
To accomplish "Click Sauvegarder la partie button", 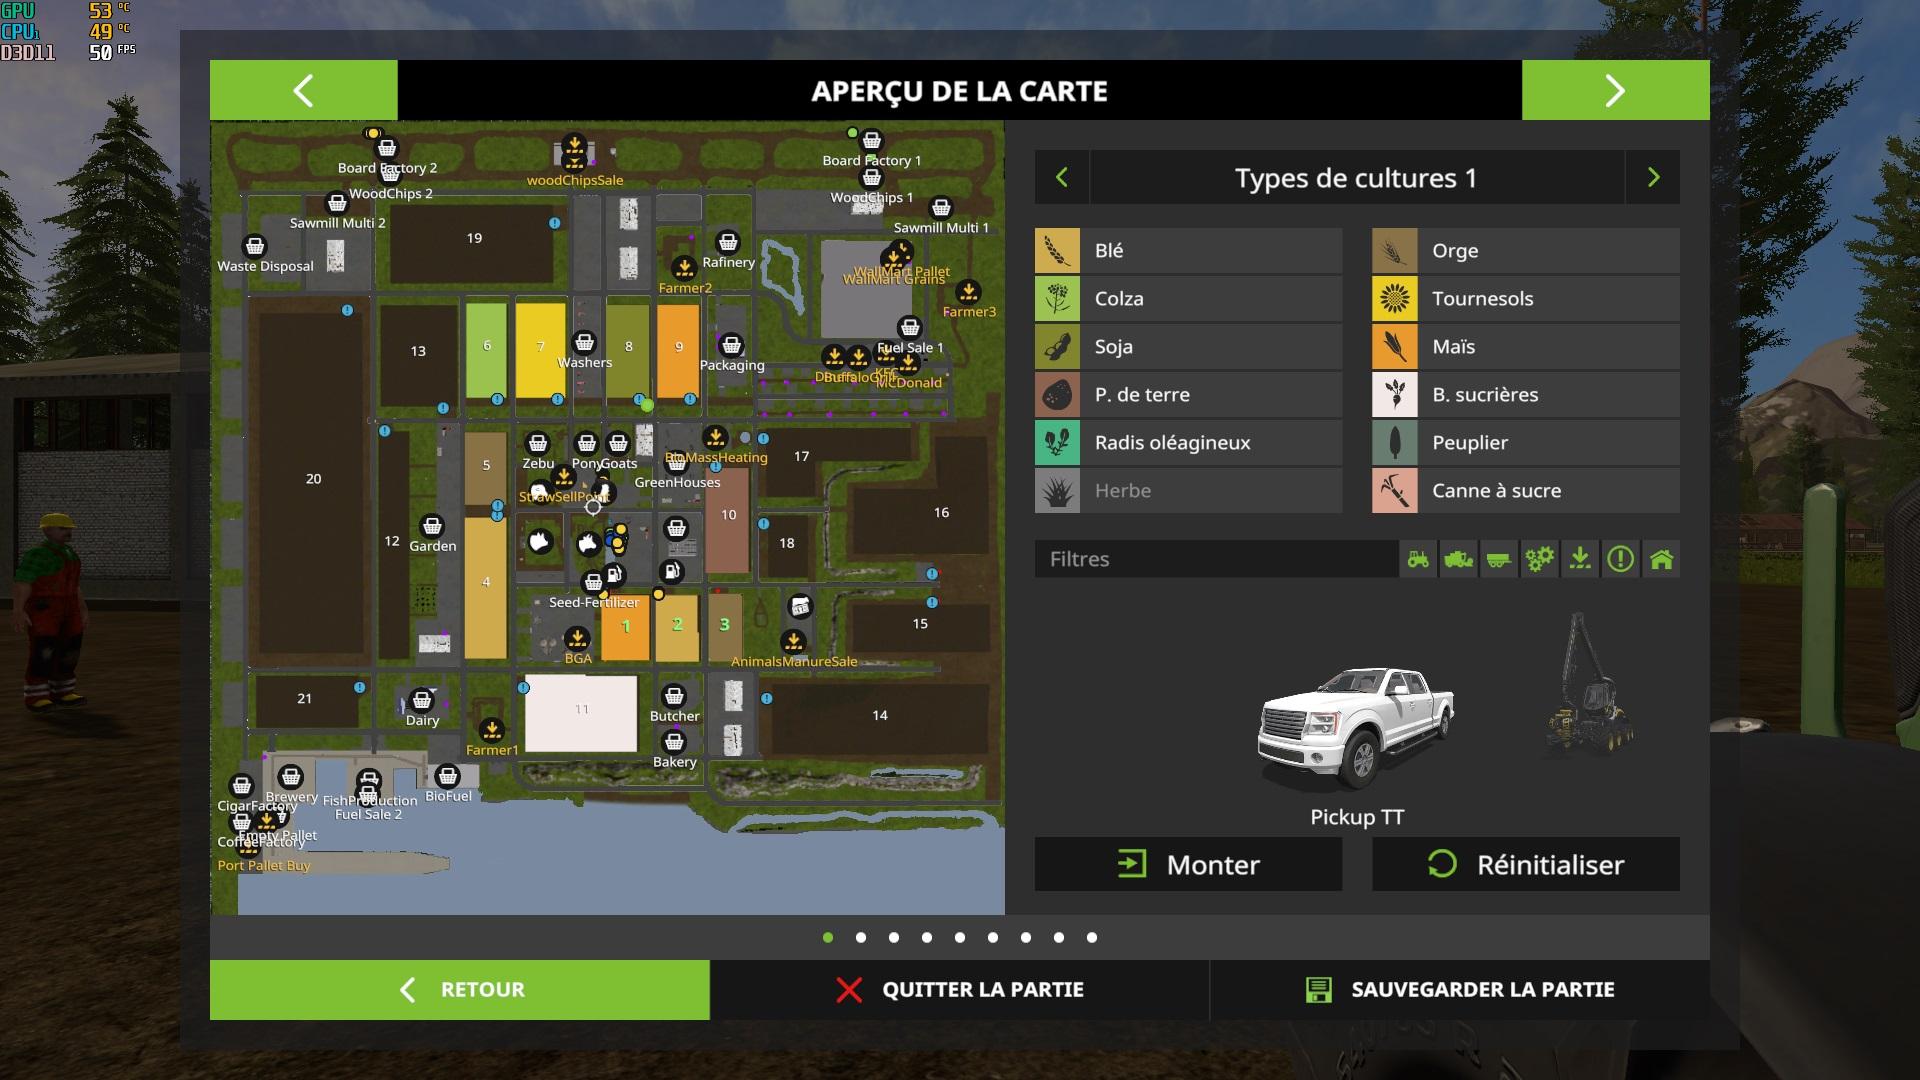I will point(1460,990).
